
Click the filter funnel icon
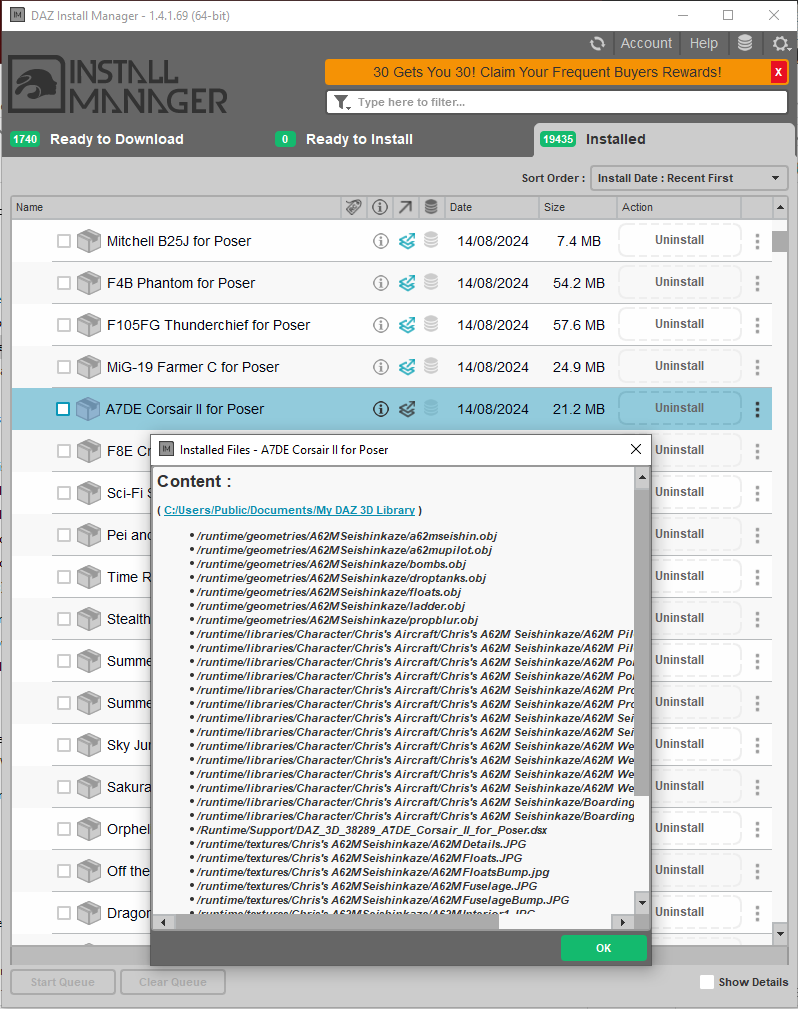click(342, 102)
